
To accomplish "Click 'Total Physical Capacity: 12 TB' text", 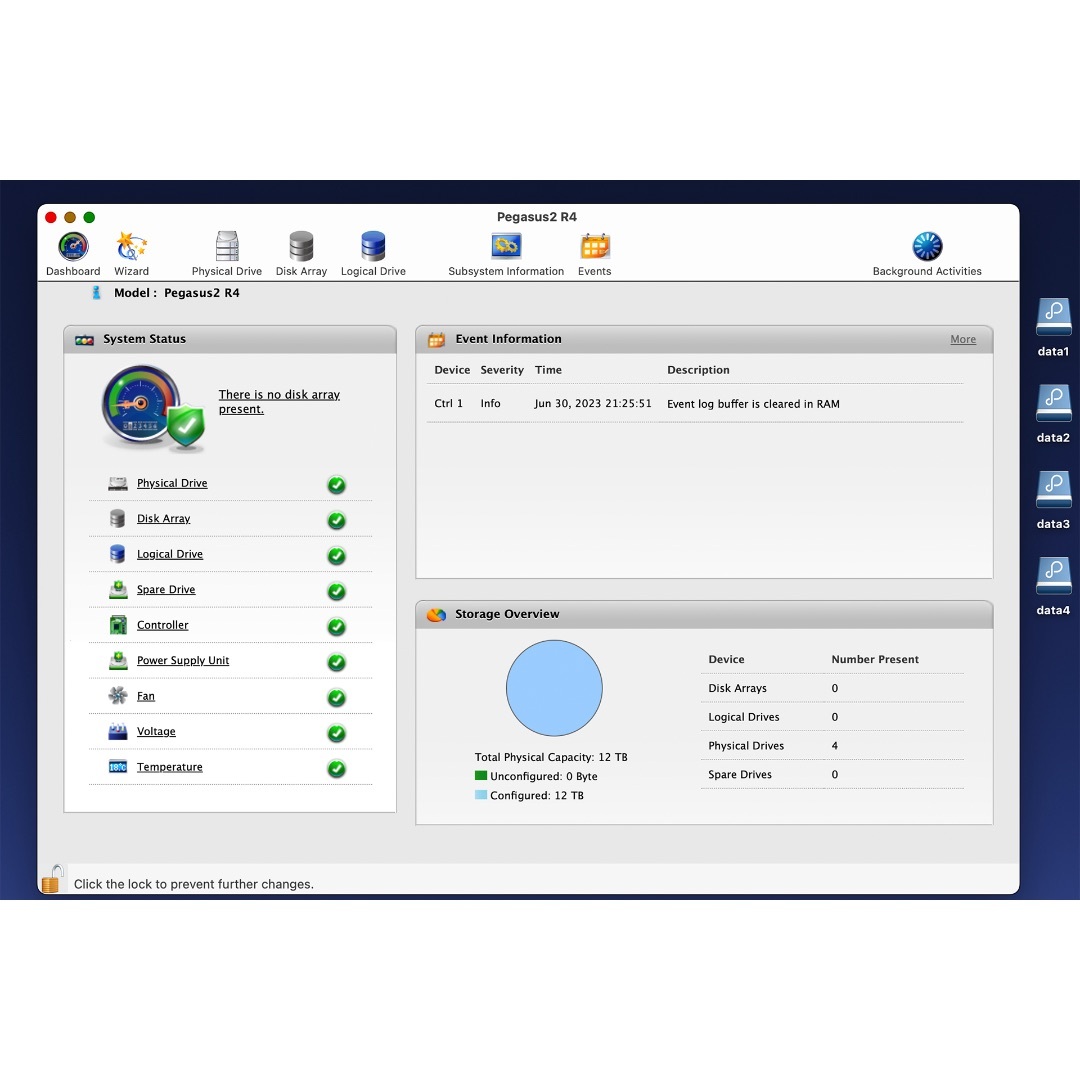I will coord(551,757).
